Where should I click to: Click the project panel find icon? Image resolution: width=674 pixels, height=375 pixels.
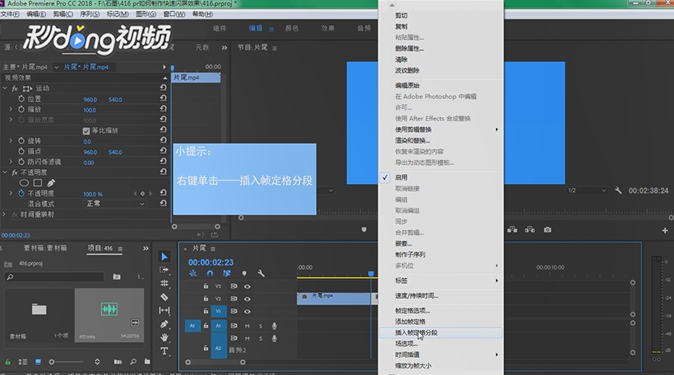point(133,362)
